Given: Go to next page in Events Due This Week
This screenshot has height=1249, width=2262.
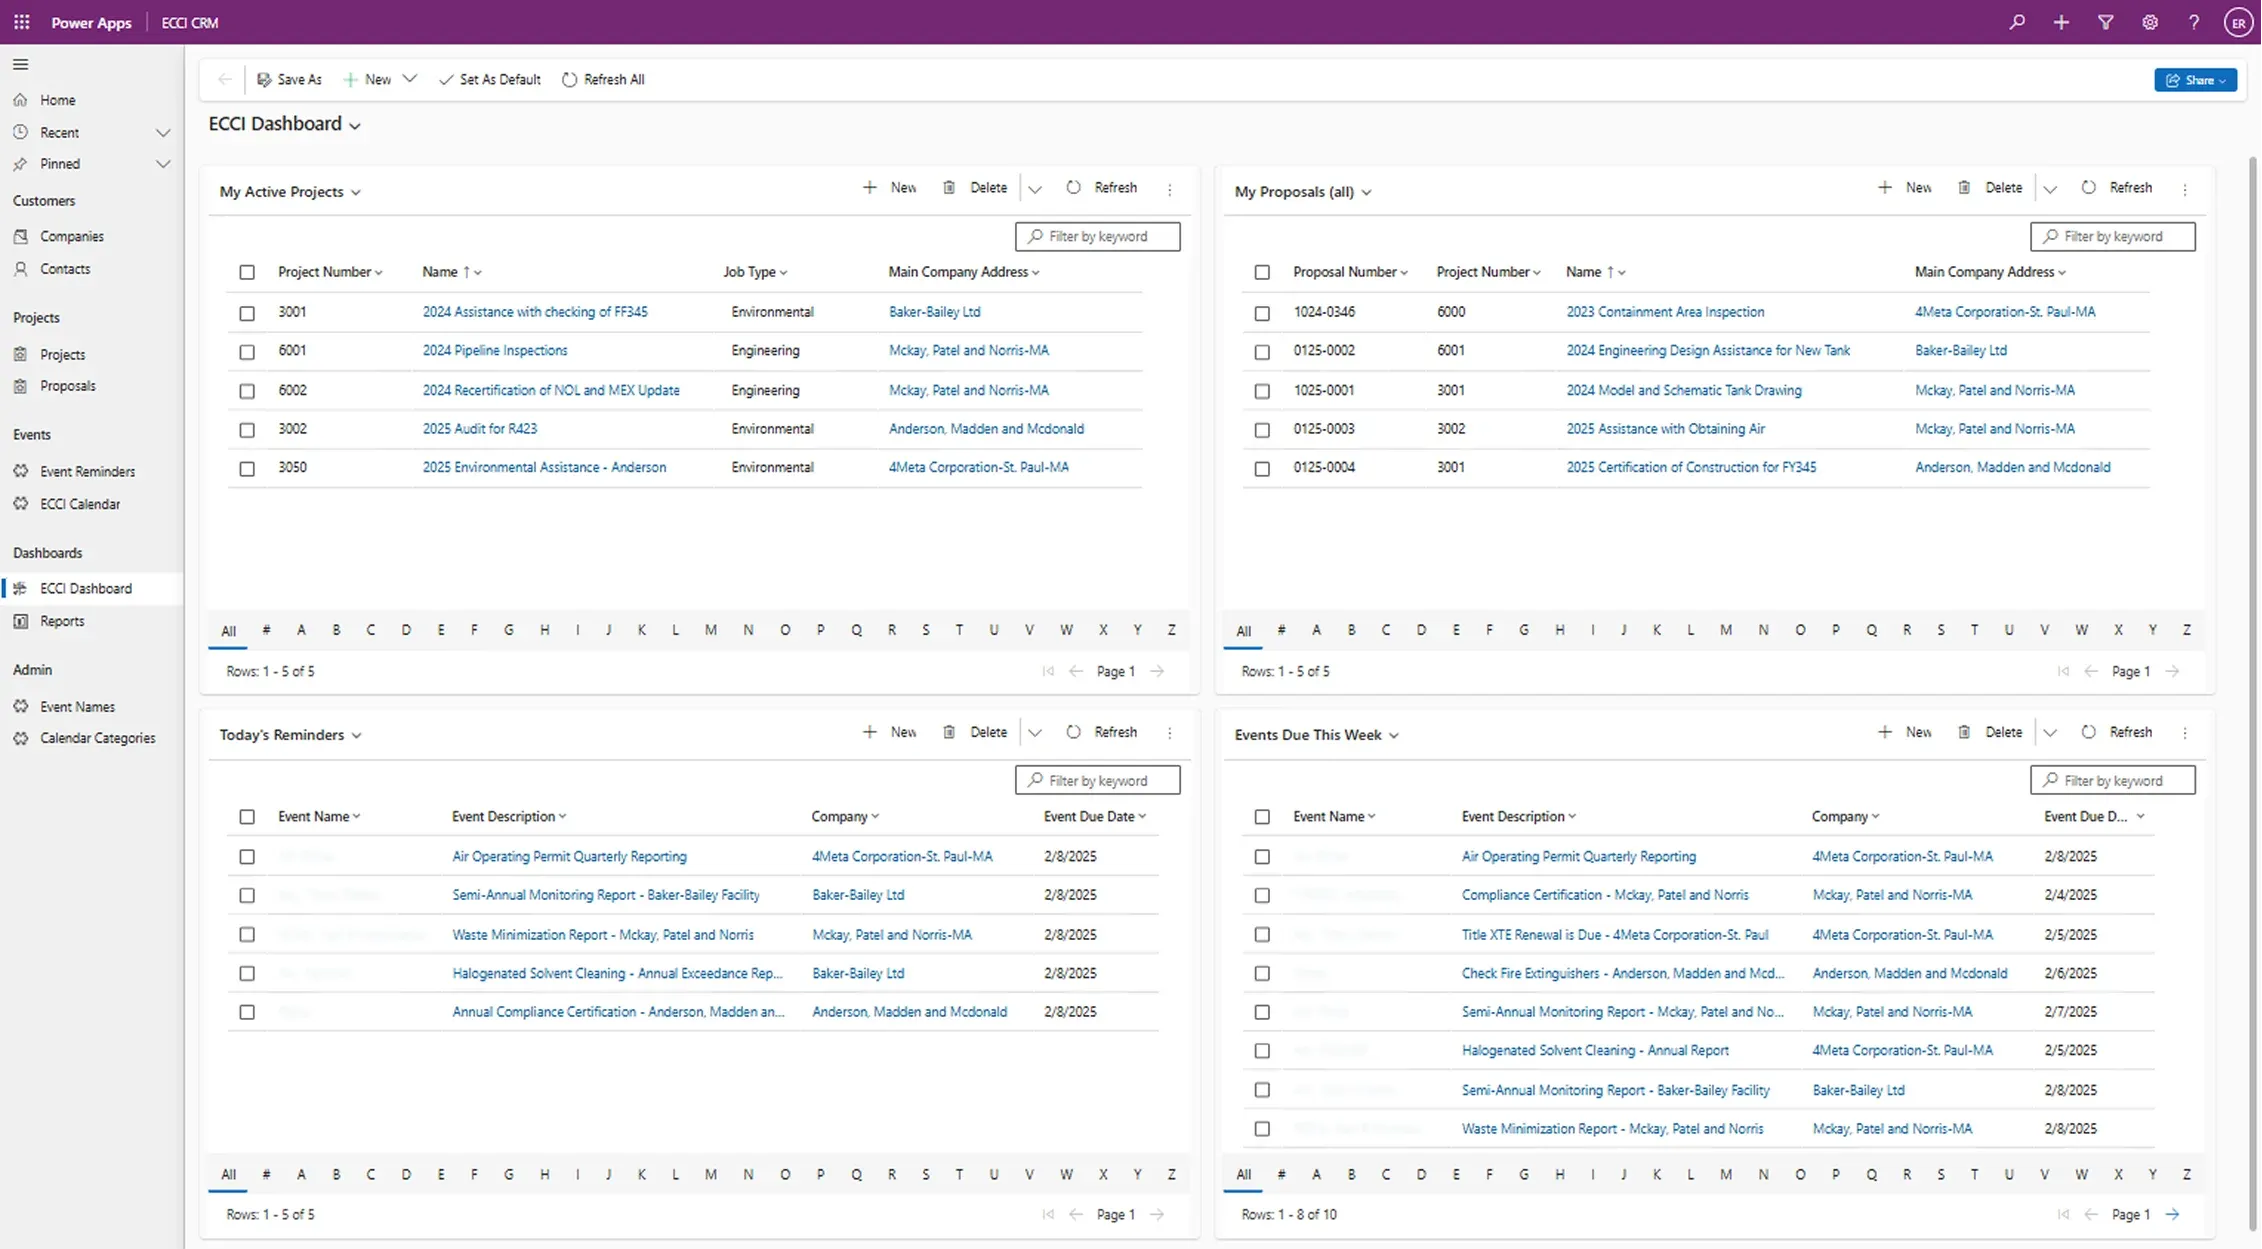Looking at the screenshot, I should [2172, 1214].
